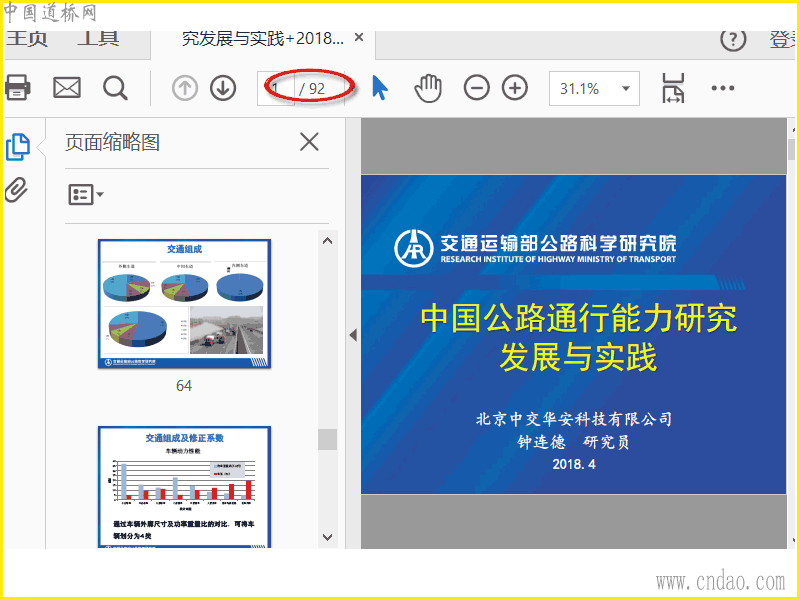Click the thumbnail scrollbar up arrow
Image resolution: width=800 pixels, height=600 pixels.
point(328,241)
